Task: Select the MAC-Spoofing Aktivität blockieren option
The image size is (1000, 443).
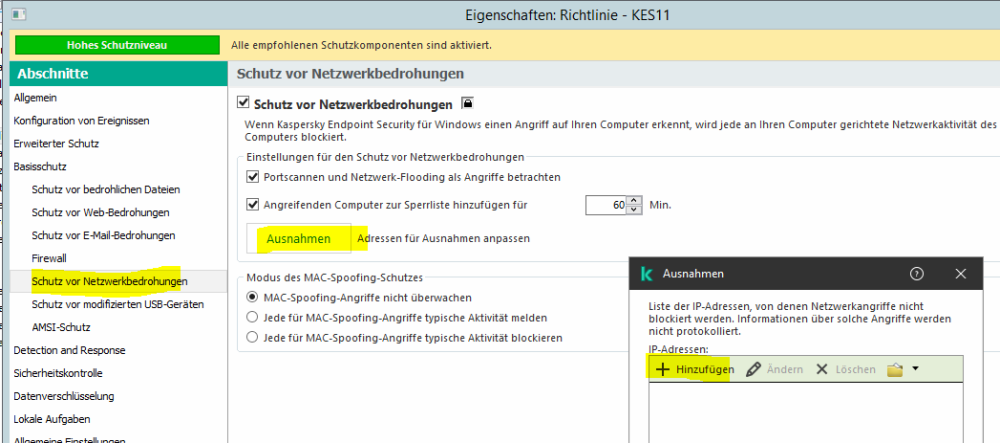Action: [253, 337]
